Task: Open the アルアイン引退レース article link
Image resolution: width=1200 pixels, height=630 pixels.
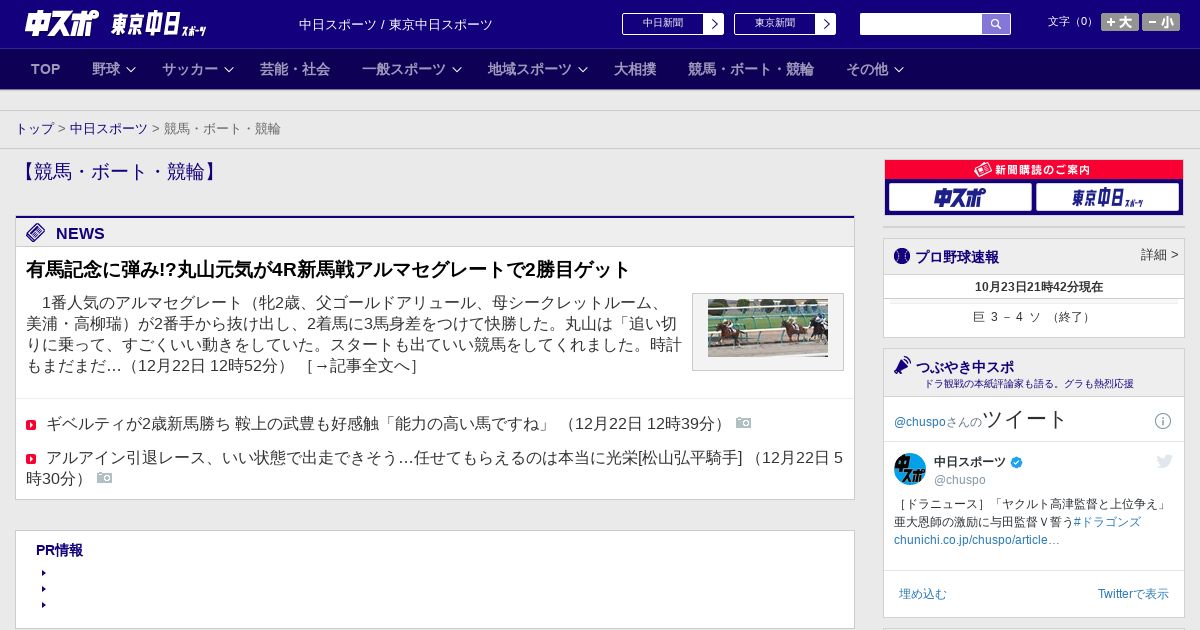Action: pos(394,458)
